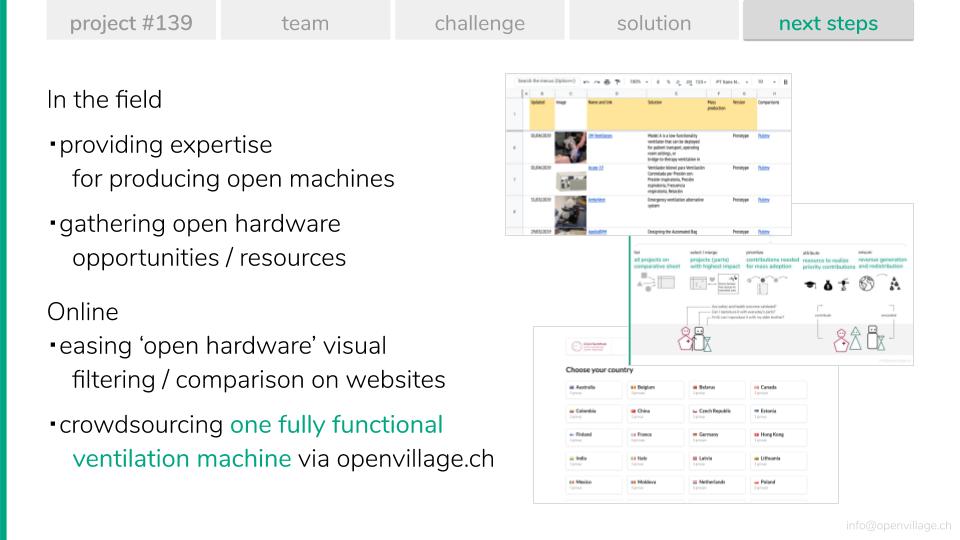Open first row name link in spreadsheet
The image size is (960, 540).
(600, 136)
